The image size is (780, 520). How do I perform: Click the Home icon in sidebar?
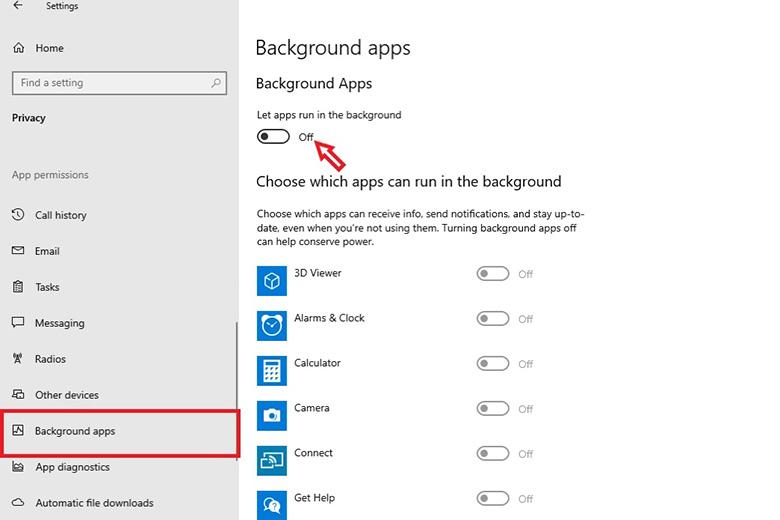tap(18, 48)
